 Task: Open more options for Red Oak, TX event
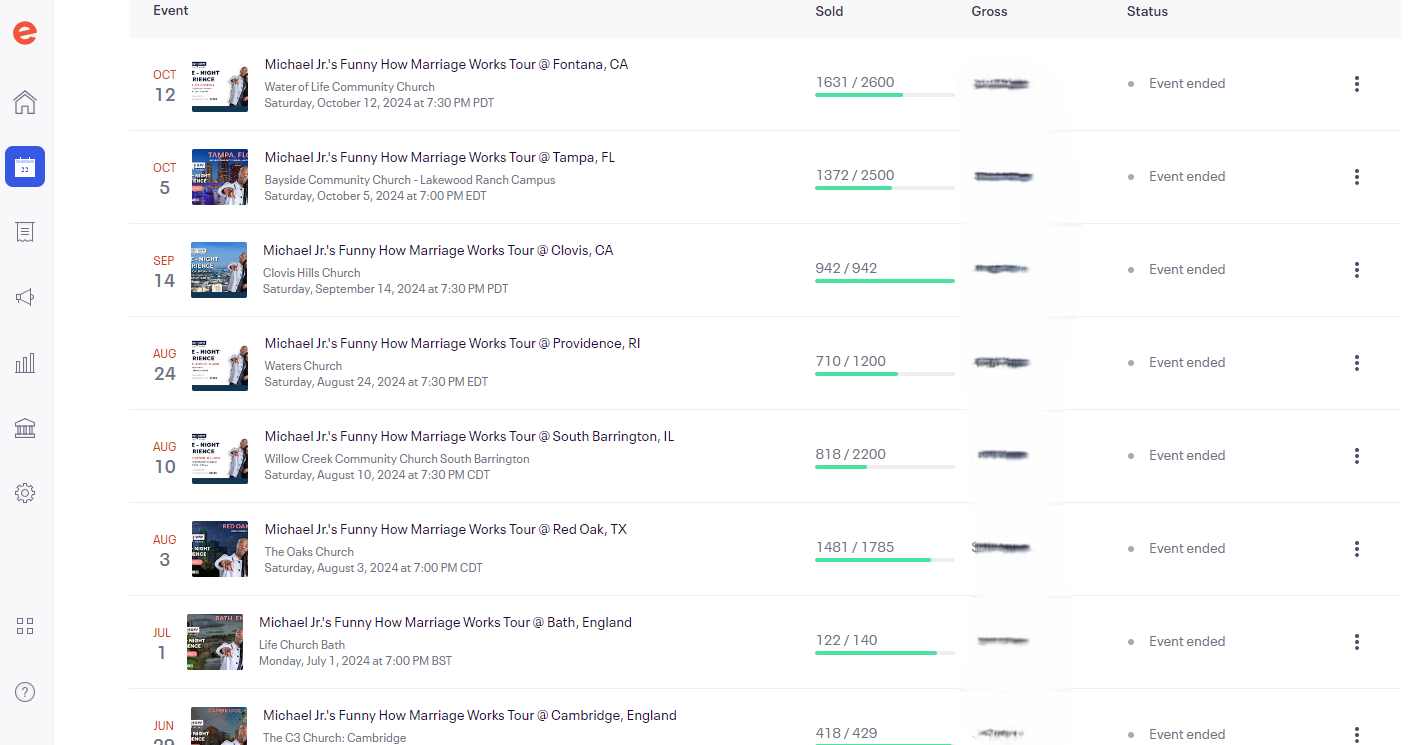pyautogui.click(x=1356, y=549)
